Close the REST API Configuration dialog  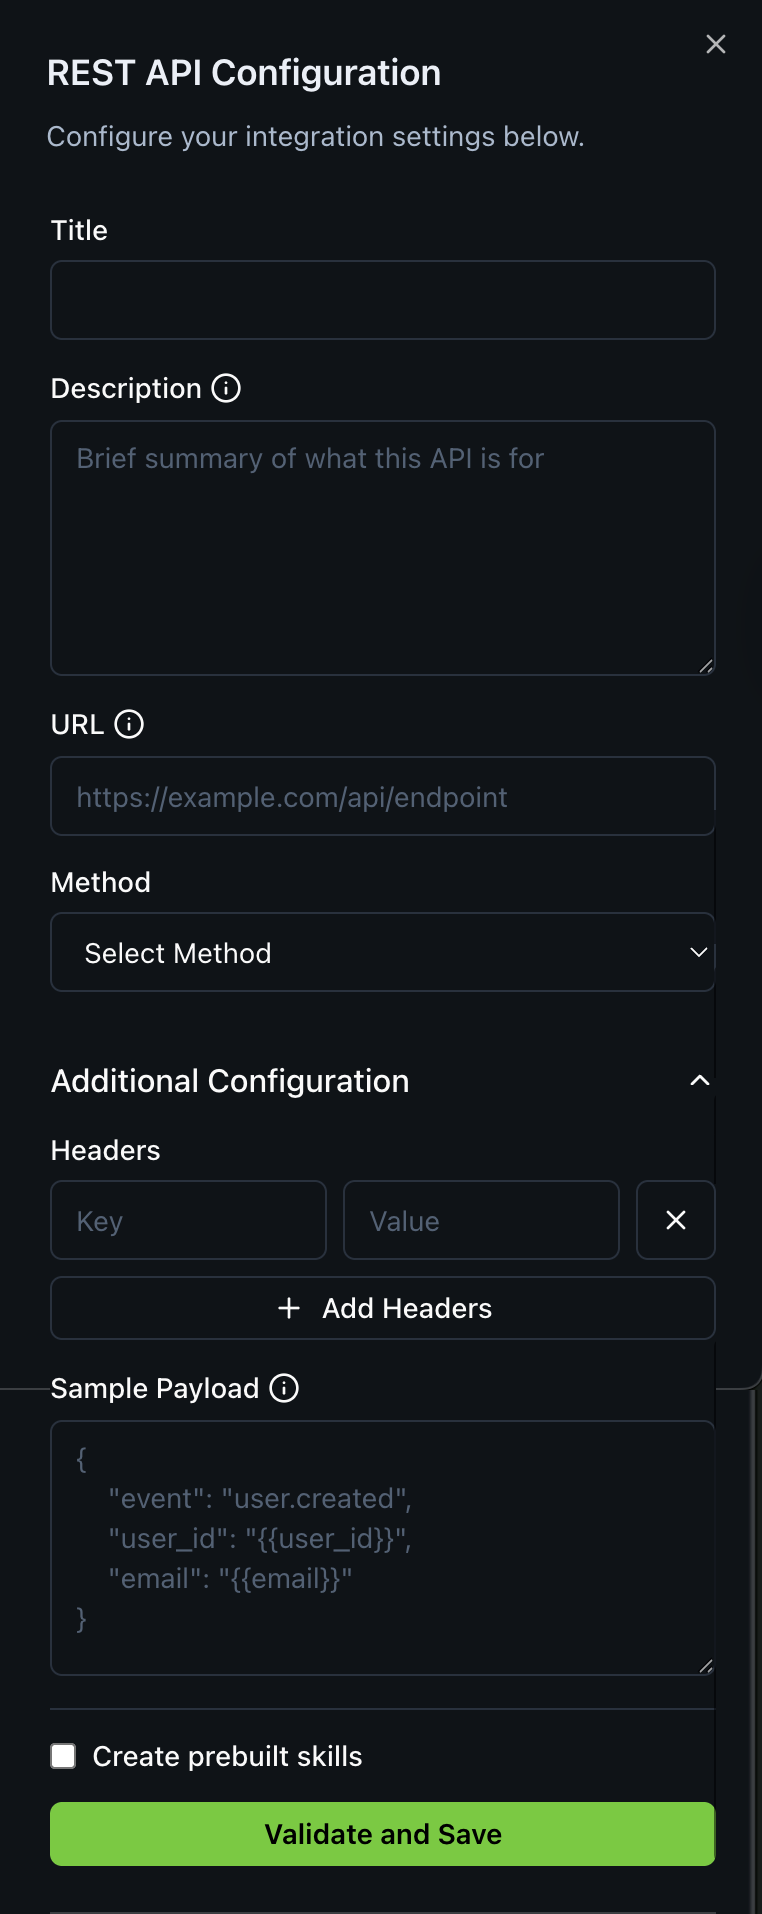715,44
